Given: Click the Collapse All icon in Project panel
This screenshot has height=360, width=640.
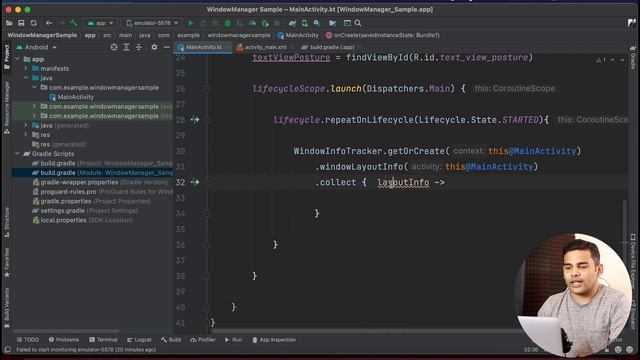Looking at the screenshot, I should pyautogui.click(x=139, y=47).
